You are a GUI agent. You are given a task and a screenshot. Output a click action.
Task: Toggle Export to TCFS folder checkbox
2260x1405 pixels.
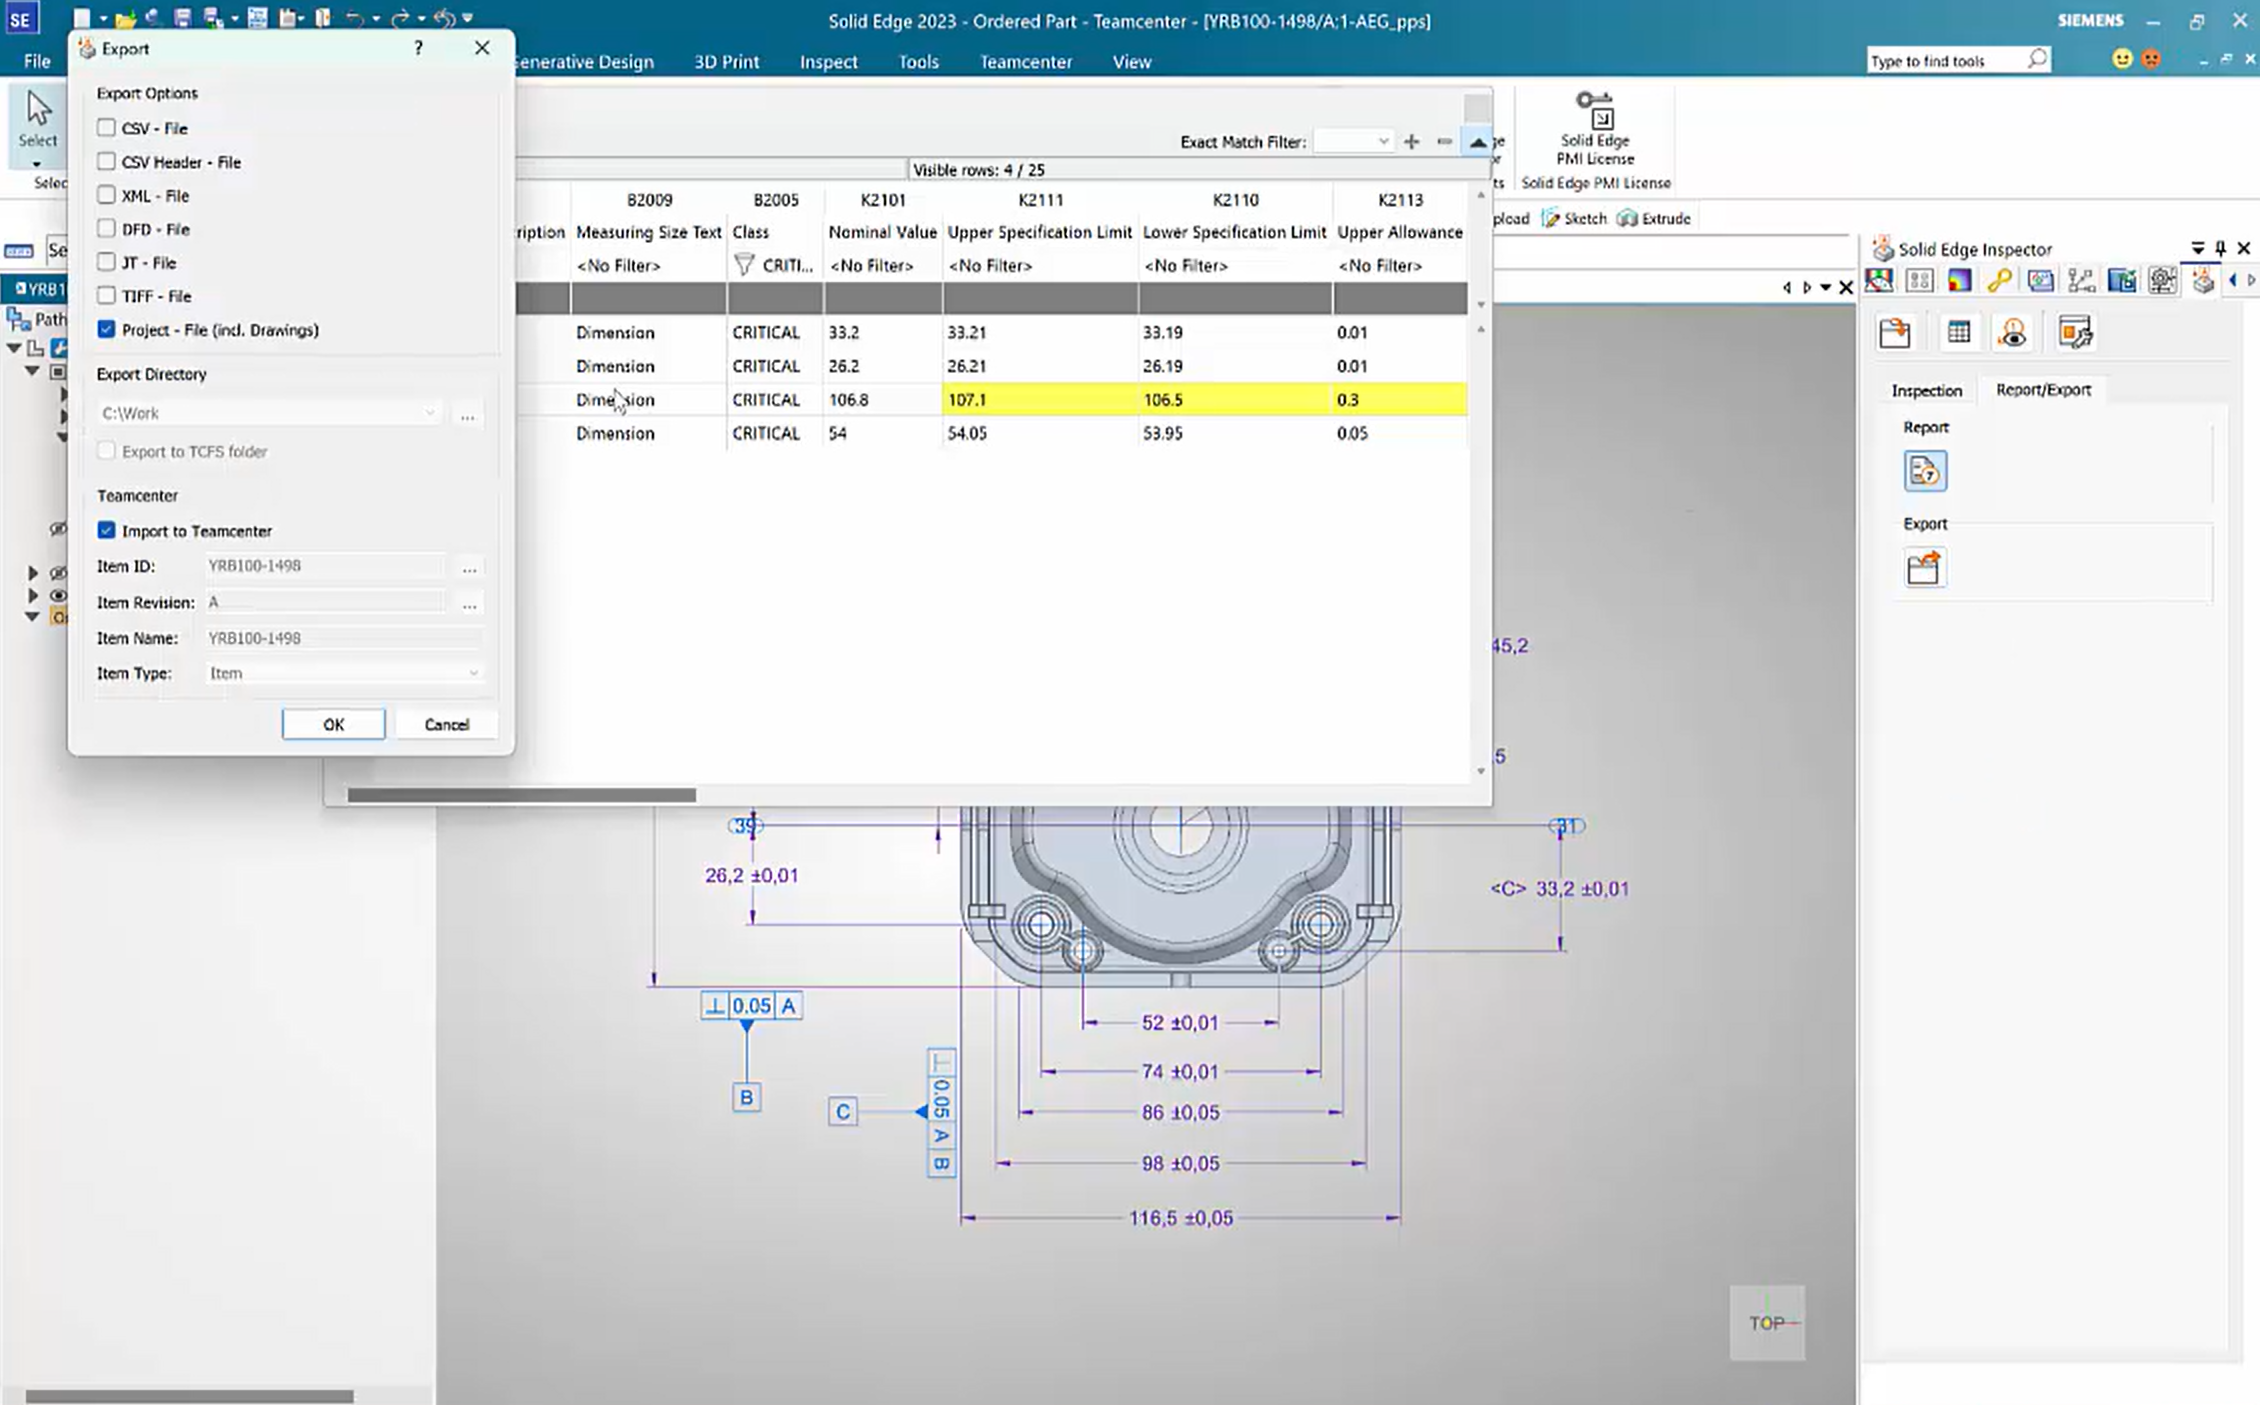point(106,451)
